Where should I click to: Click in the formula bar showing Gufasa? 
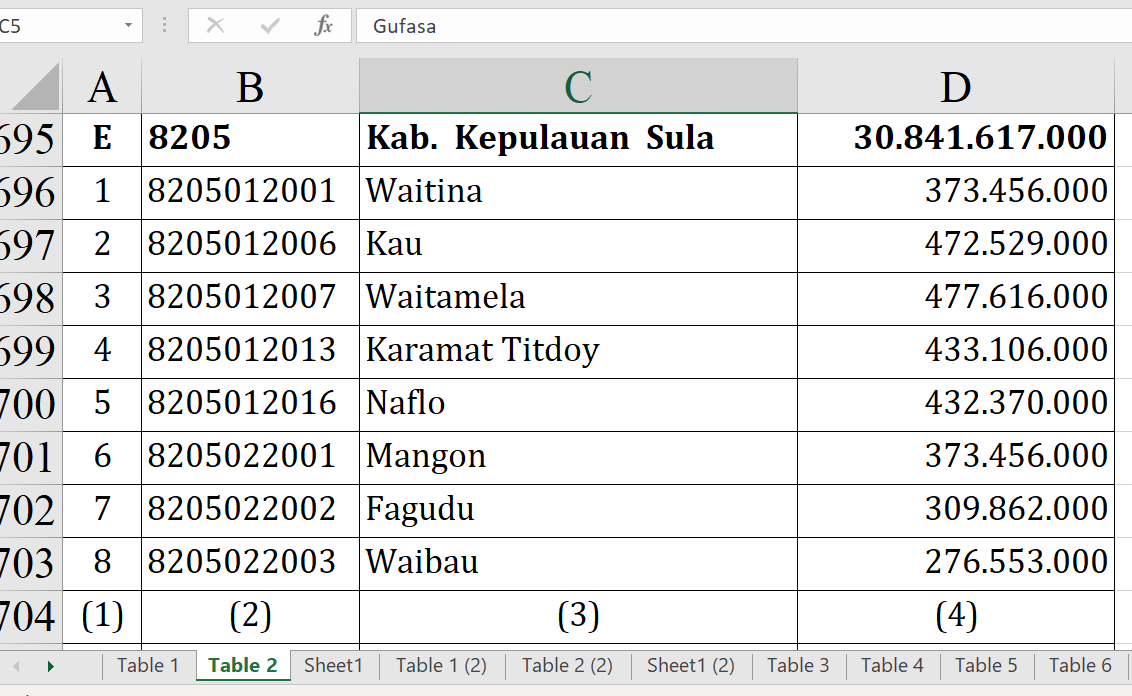(x=740, y=26)
